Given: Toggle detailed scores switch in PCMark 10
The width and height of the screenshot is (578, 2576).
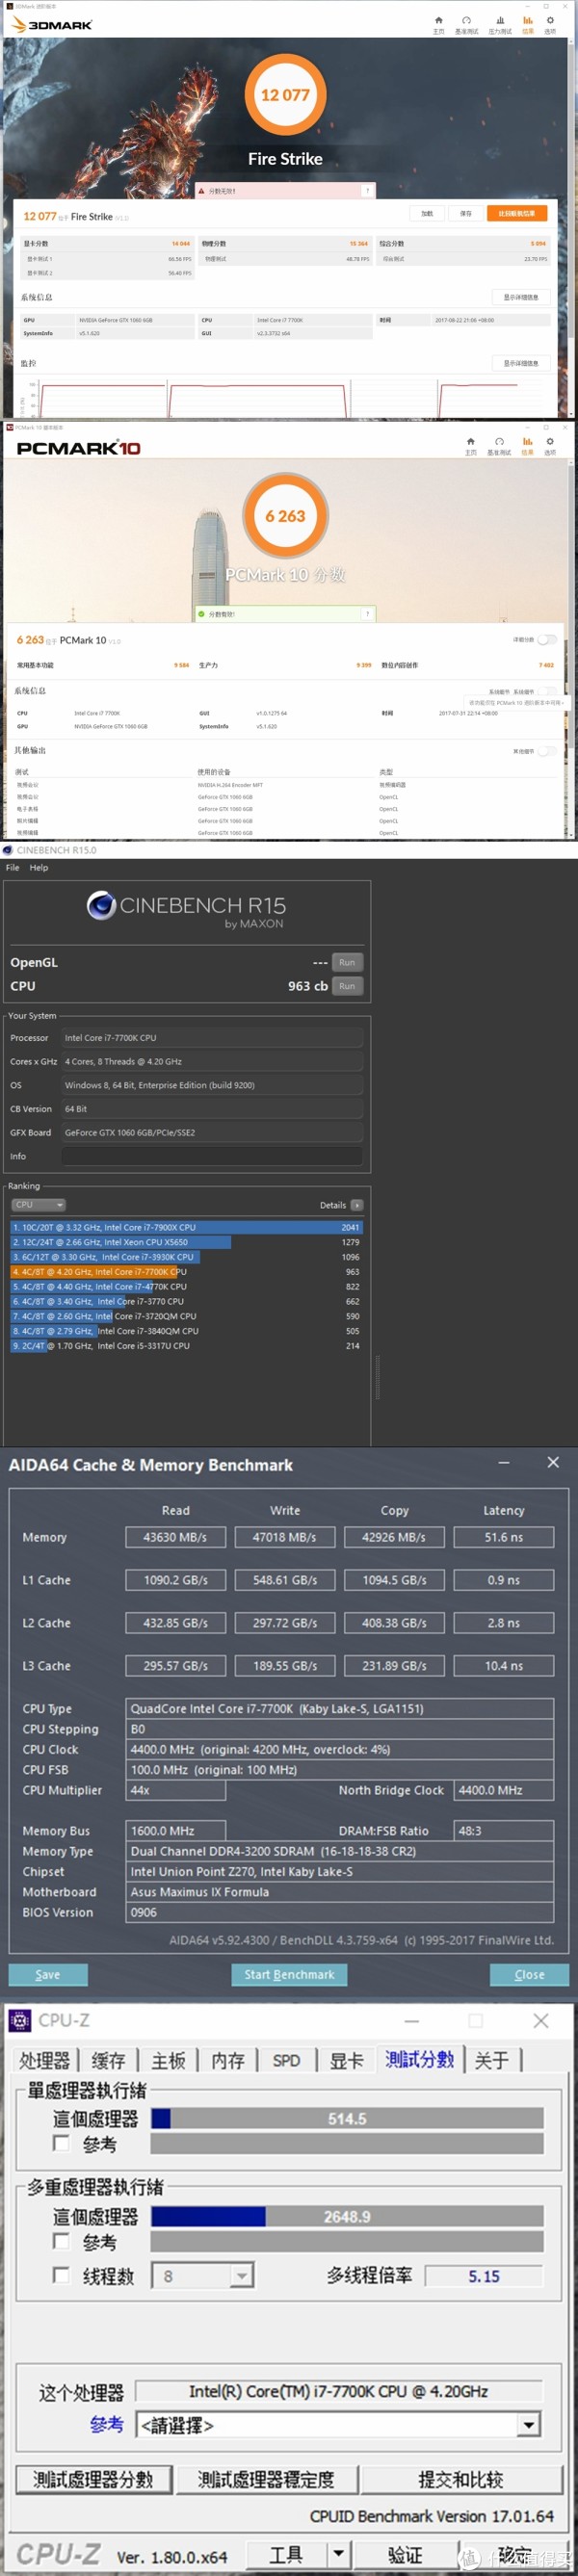Looking at the screenshot, I should 547,639.
